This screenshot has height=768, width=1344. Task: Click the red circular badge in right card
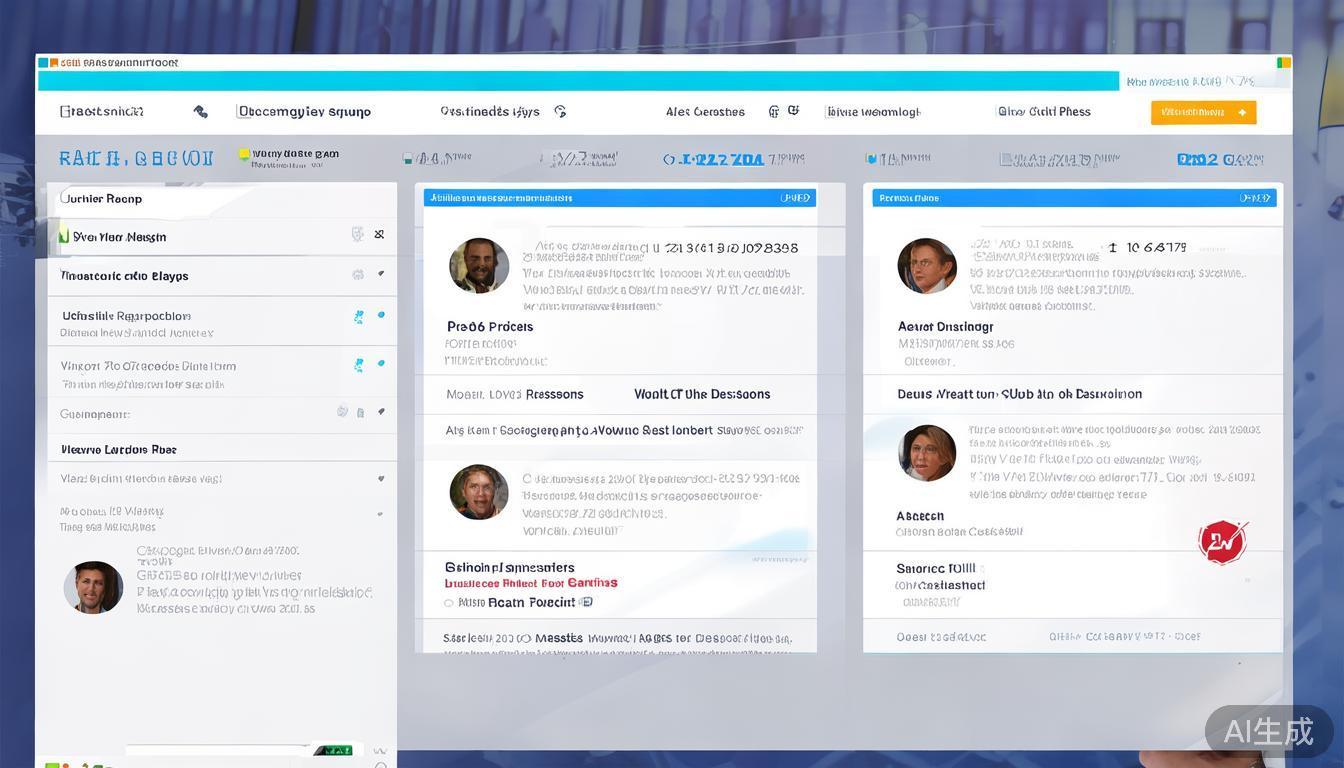pyautogui.click(x=1222, y=541)
